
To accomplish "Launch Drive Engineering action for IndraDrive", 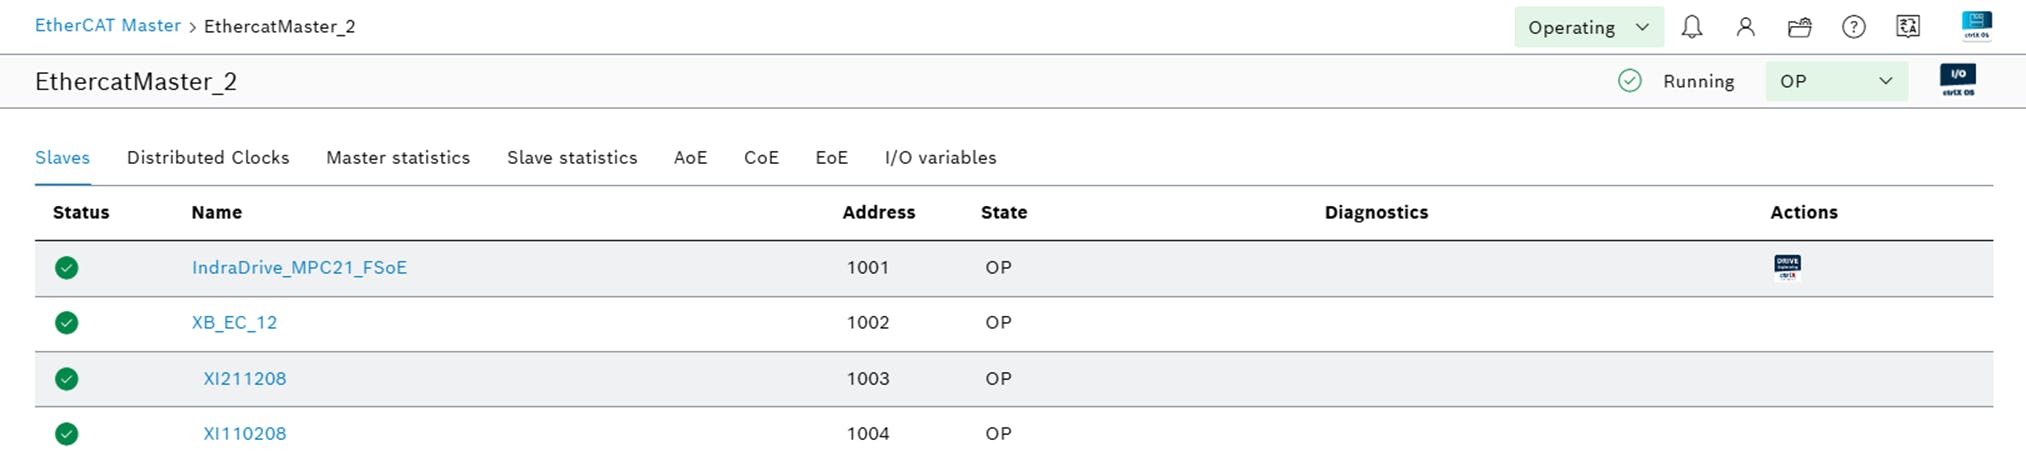I will pyautogui.click(x=1787, y=267).
